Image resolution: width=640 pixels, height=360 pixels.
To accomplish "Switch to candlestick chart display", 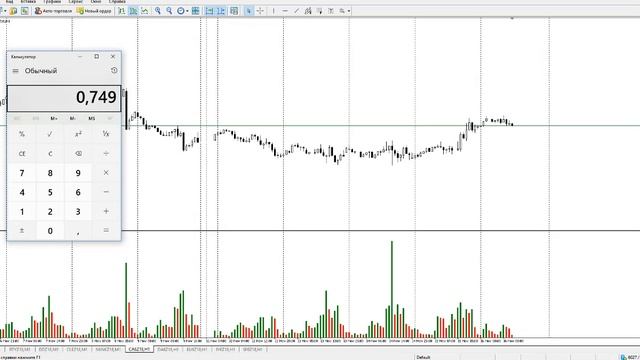I will 133,11.
